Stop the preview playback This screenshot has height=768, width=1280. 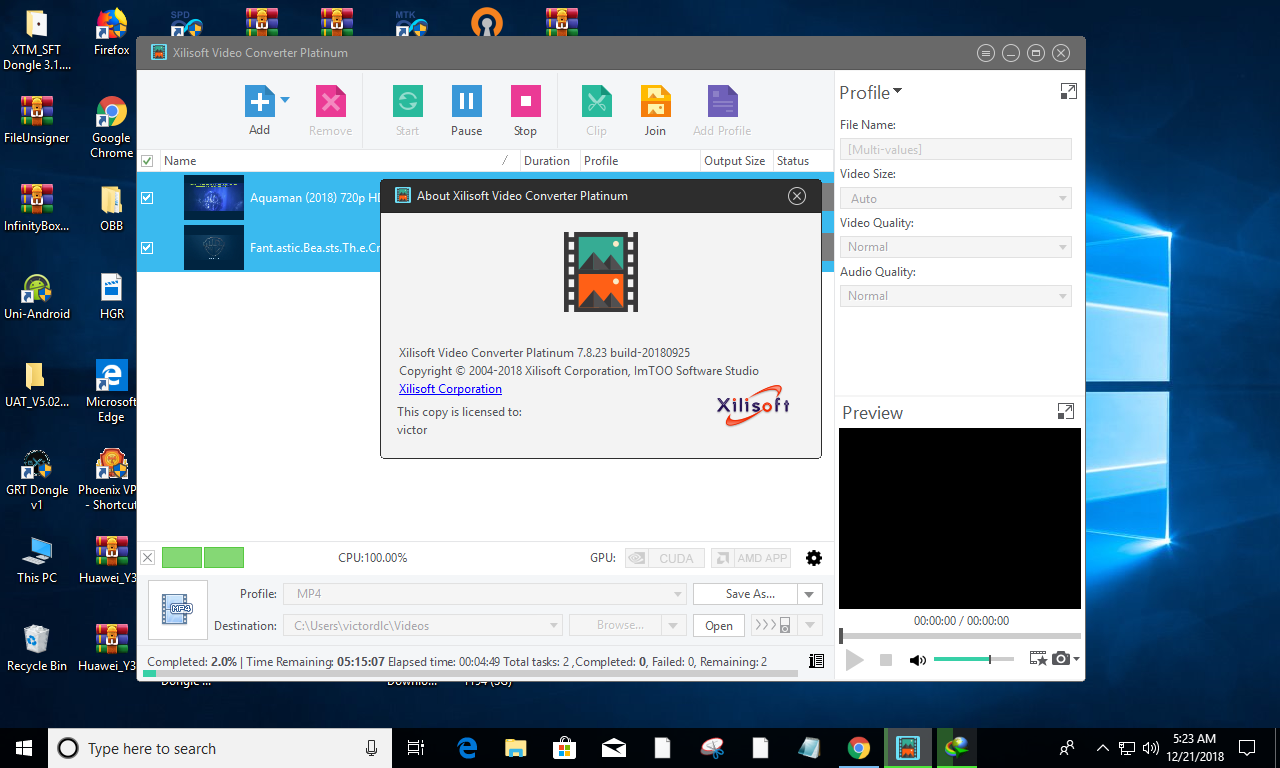pyautogui.click(x=885, y=660)
